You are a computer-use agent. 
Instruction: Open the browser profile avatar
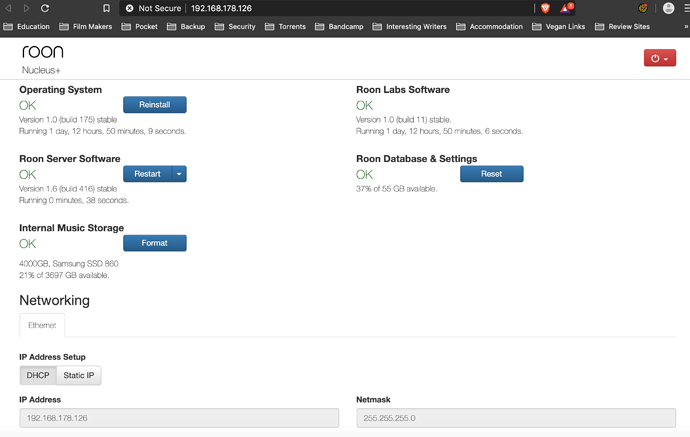(x=668, y=8)
